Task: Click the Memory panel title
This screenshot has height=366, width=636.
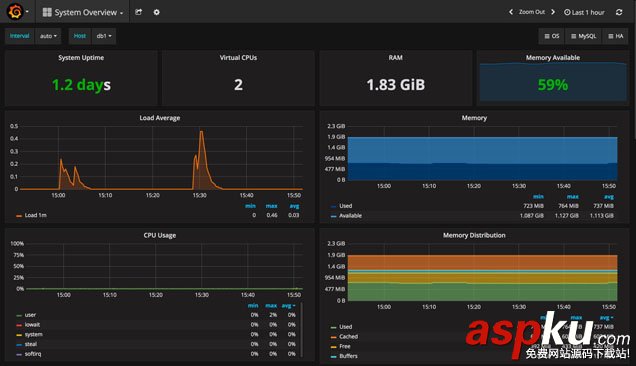Action: pyautogui.click(x=474, y=118)
